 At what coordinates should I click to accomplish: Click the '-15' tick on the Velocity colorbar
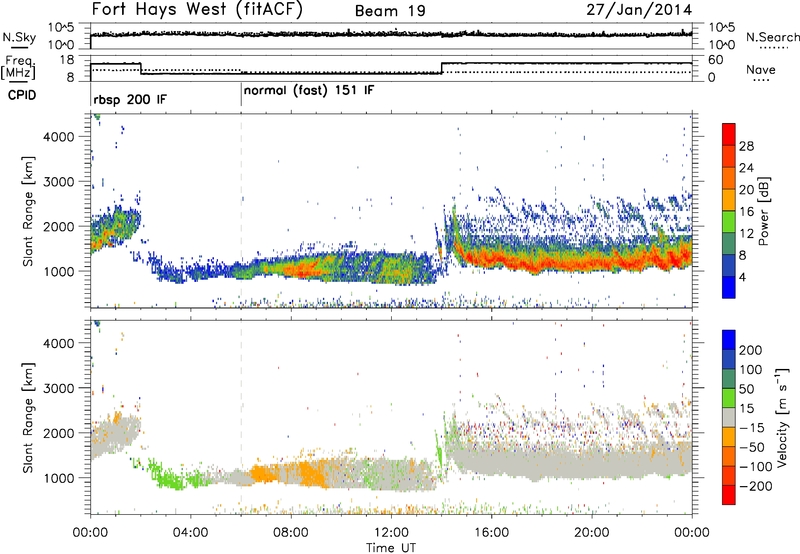[x=752, y=428]
